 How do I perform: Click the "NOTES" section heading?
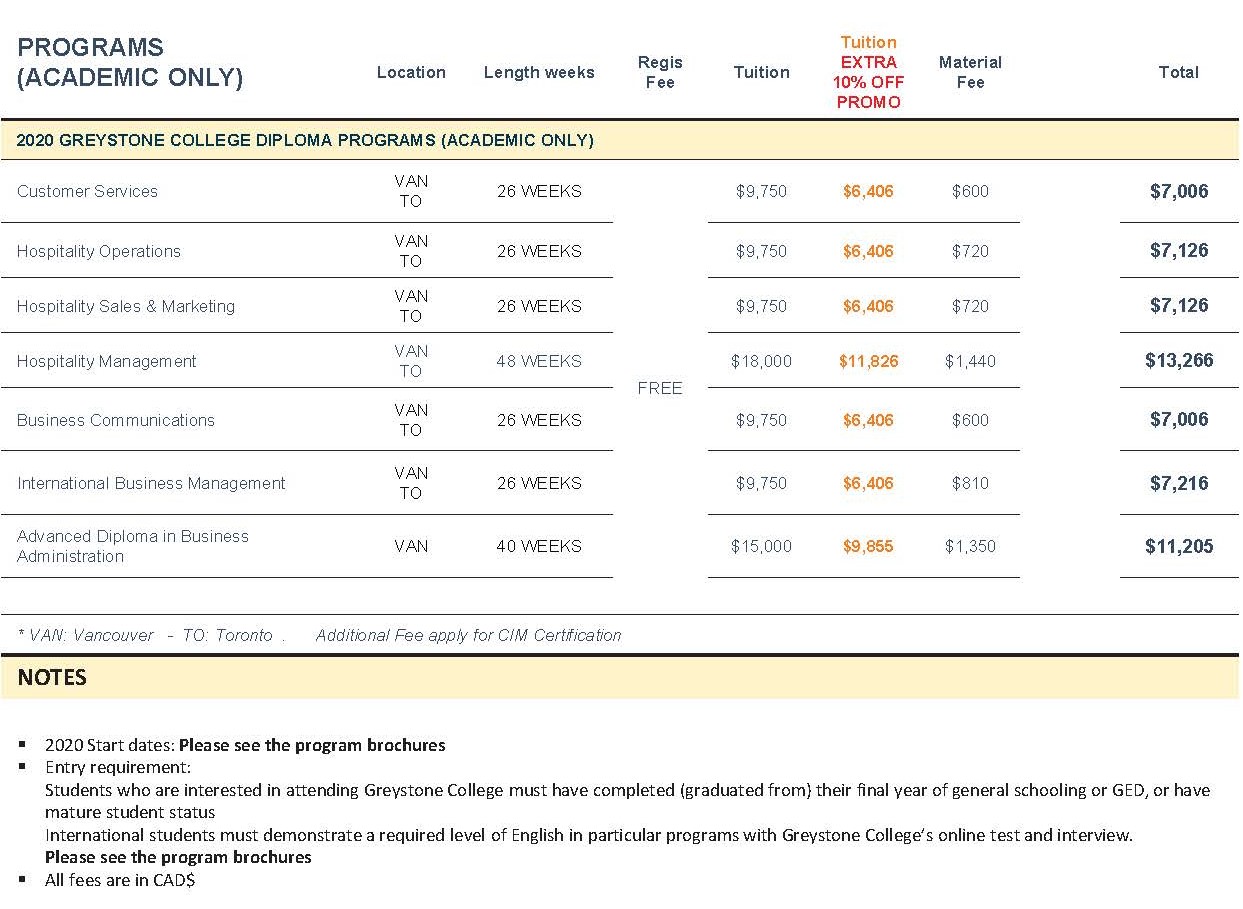pos(52,677)
